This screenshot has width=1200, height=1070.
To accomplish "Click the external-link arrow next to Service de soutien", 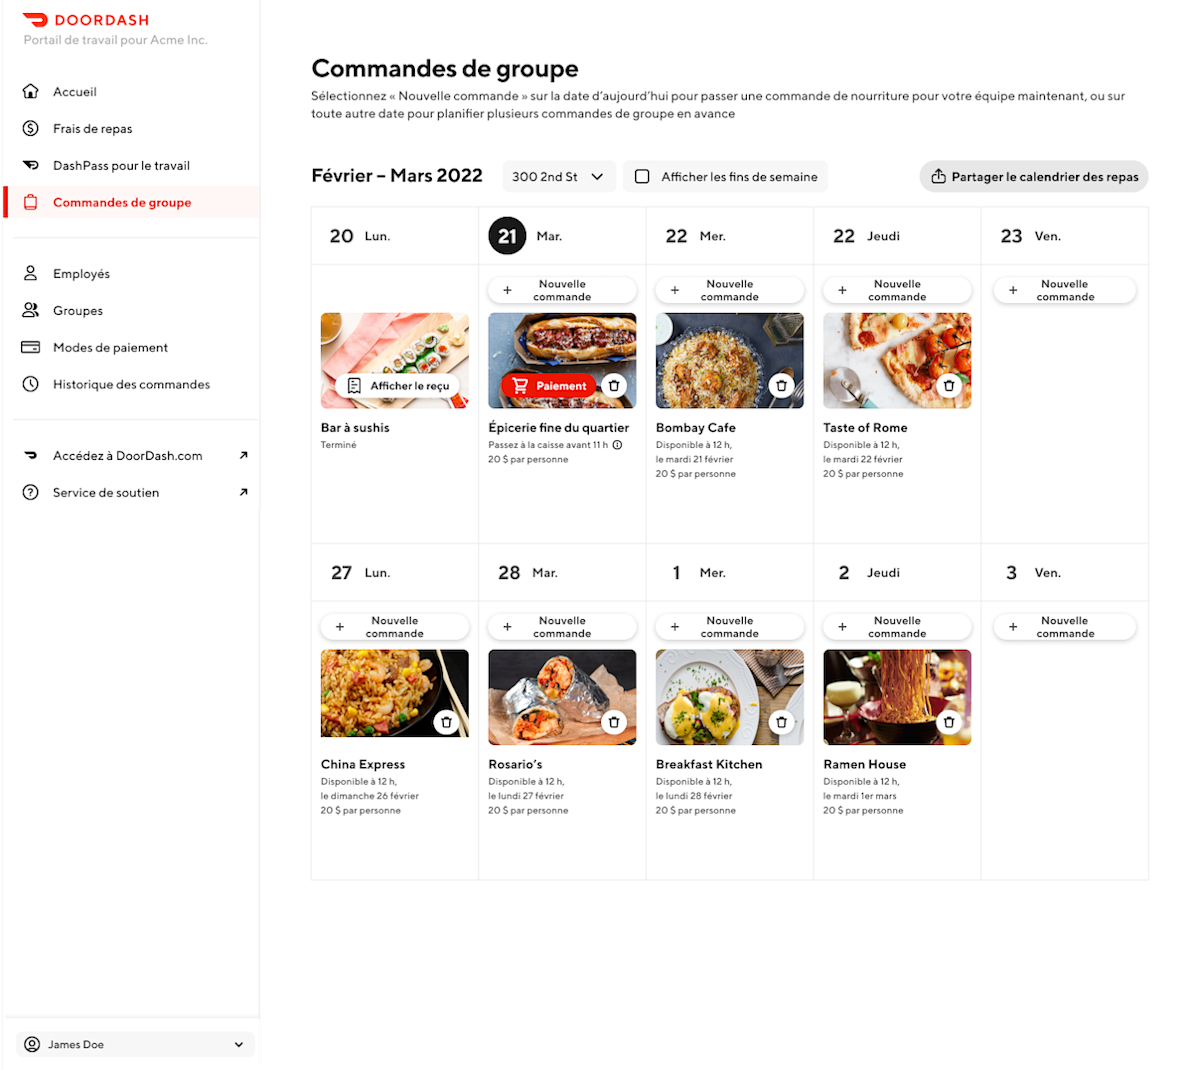I will click(243, 492).
